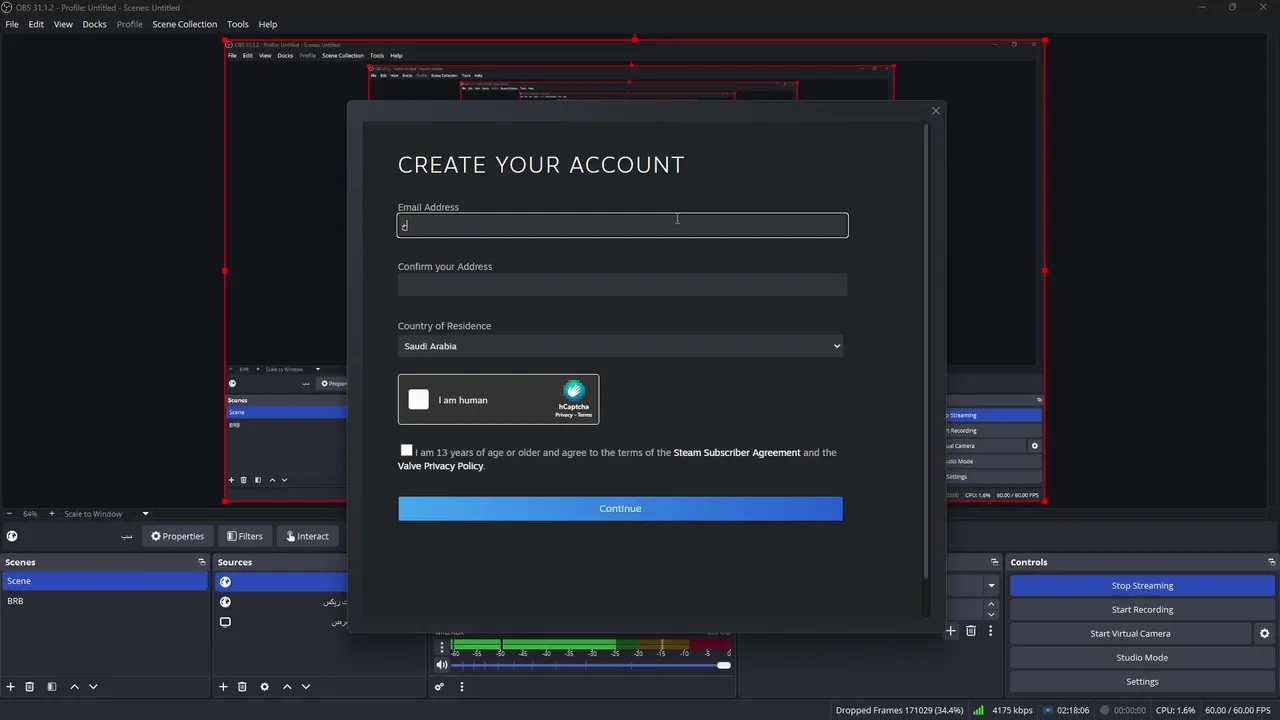Viewport: 1280px width, 720px height.
Task: Select the scene named Scene
Action: click(104, 581)
